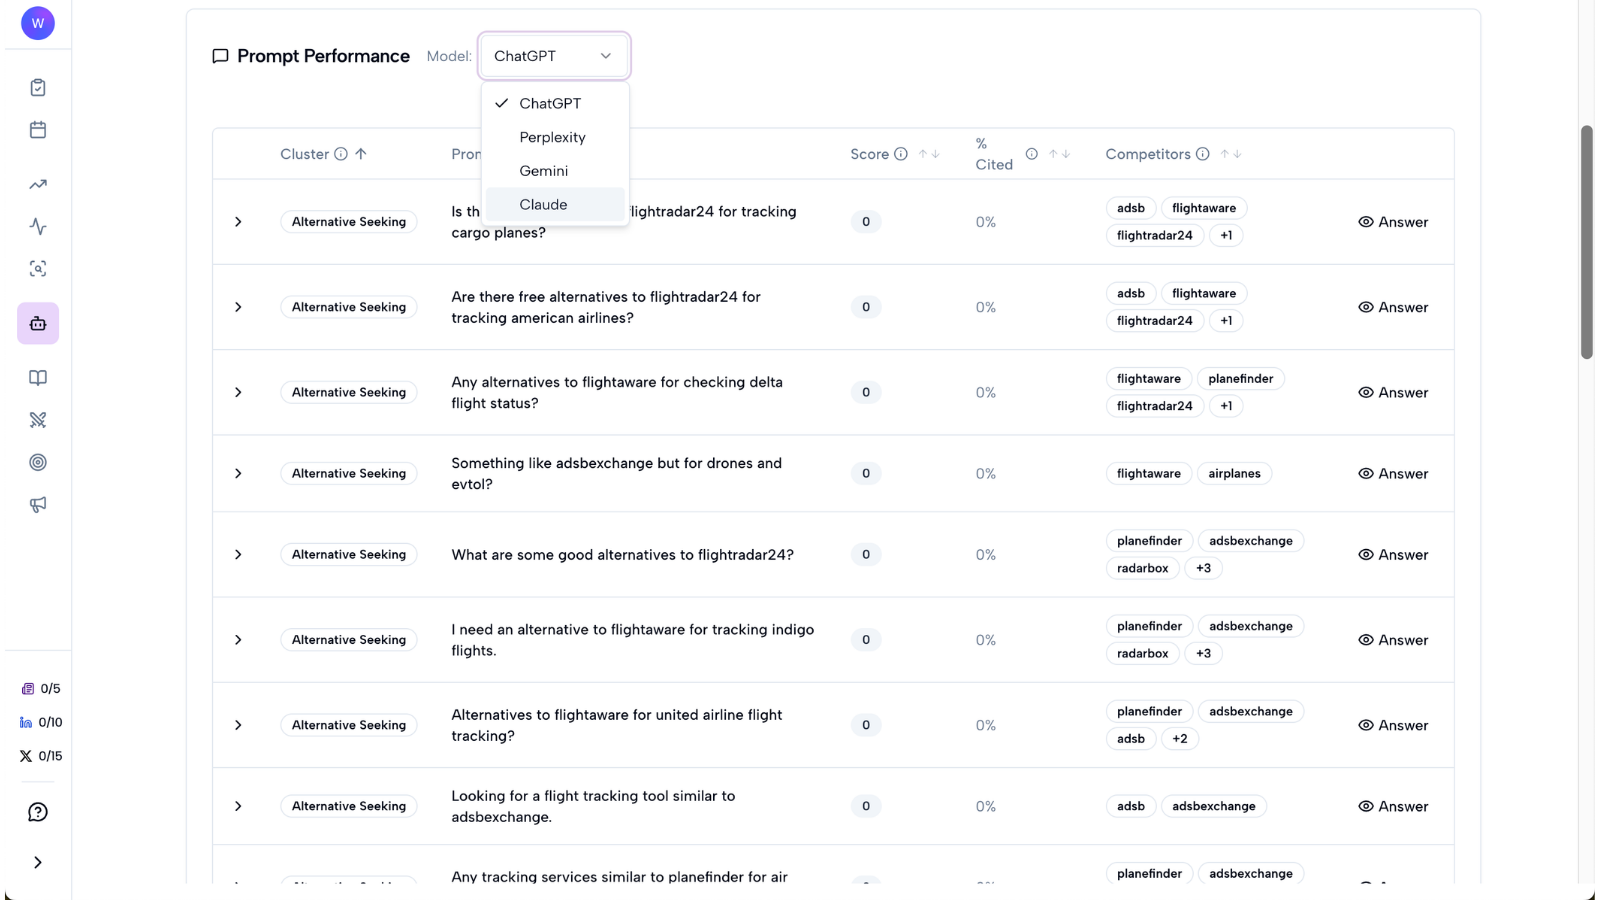The image size is (1600, 900).
Task: Open the megaphone sidebar icon
Action: [x=38, y=505]
